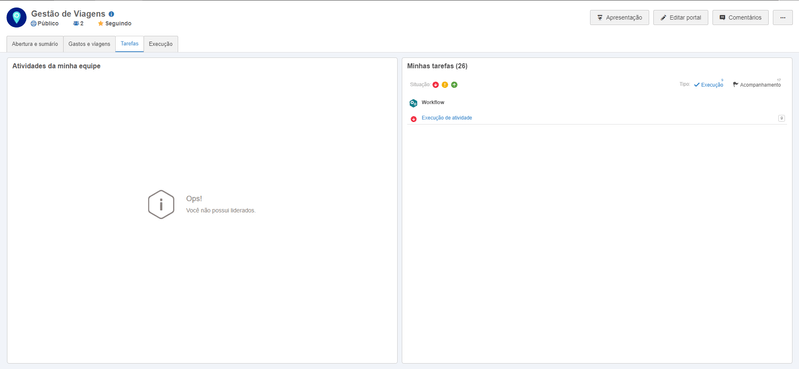Open the more options ellipsis menu
The width and height of the screenshot is (800, 369).
tap(783, 17)
